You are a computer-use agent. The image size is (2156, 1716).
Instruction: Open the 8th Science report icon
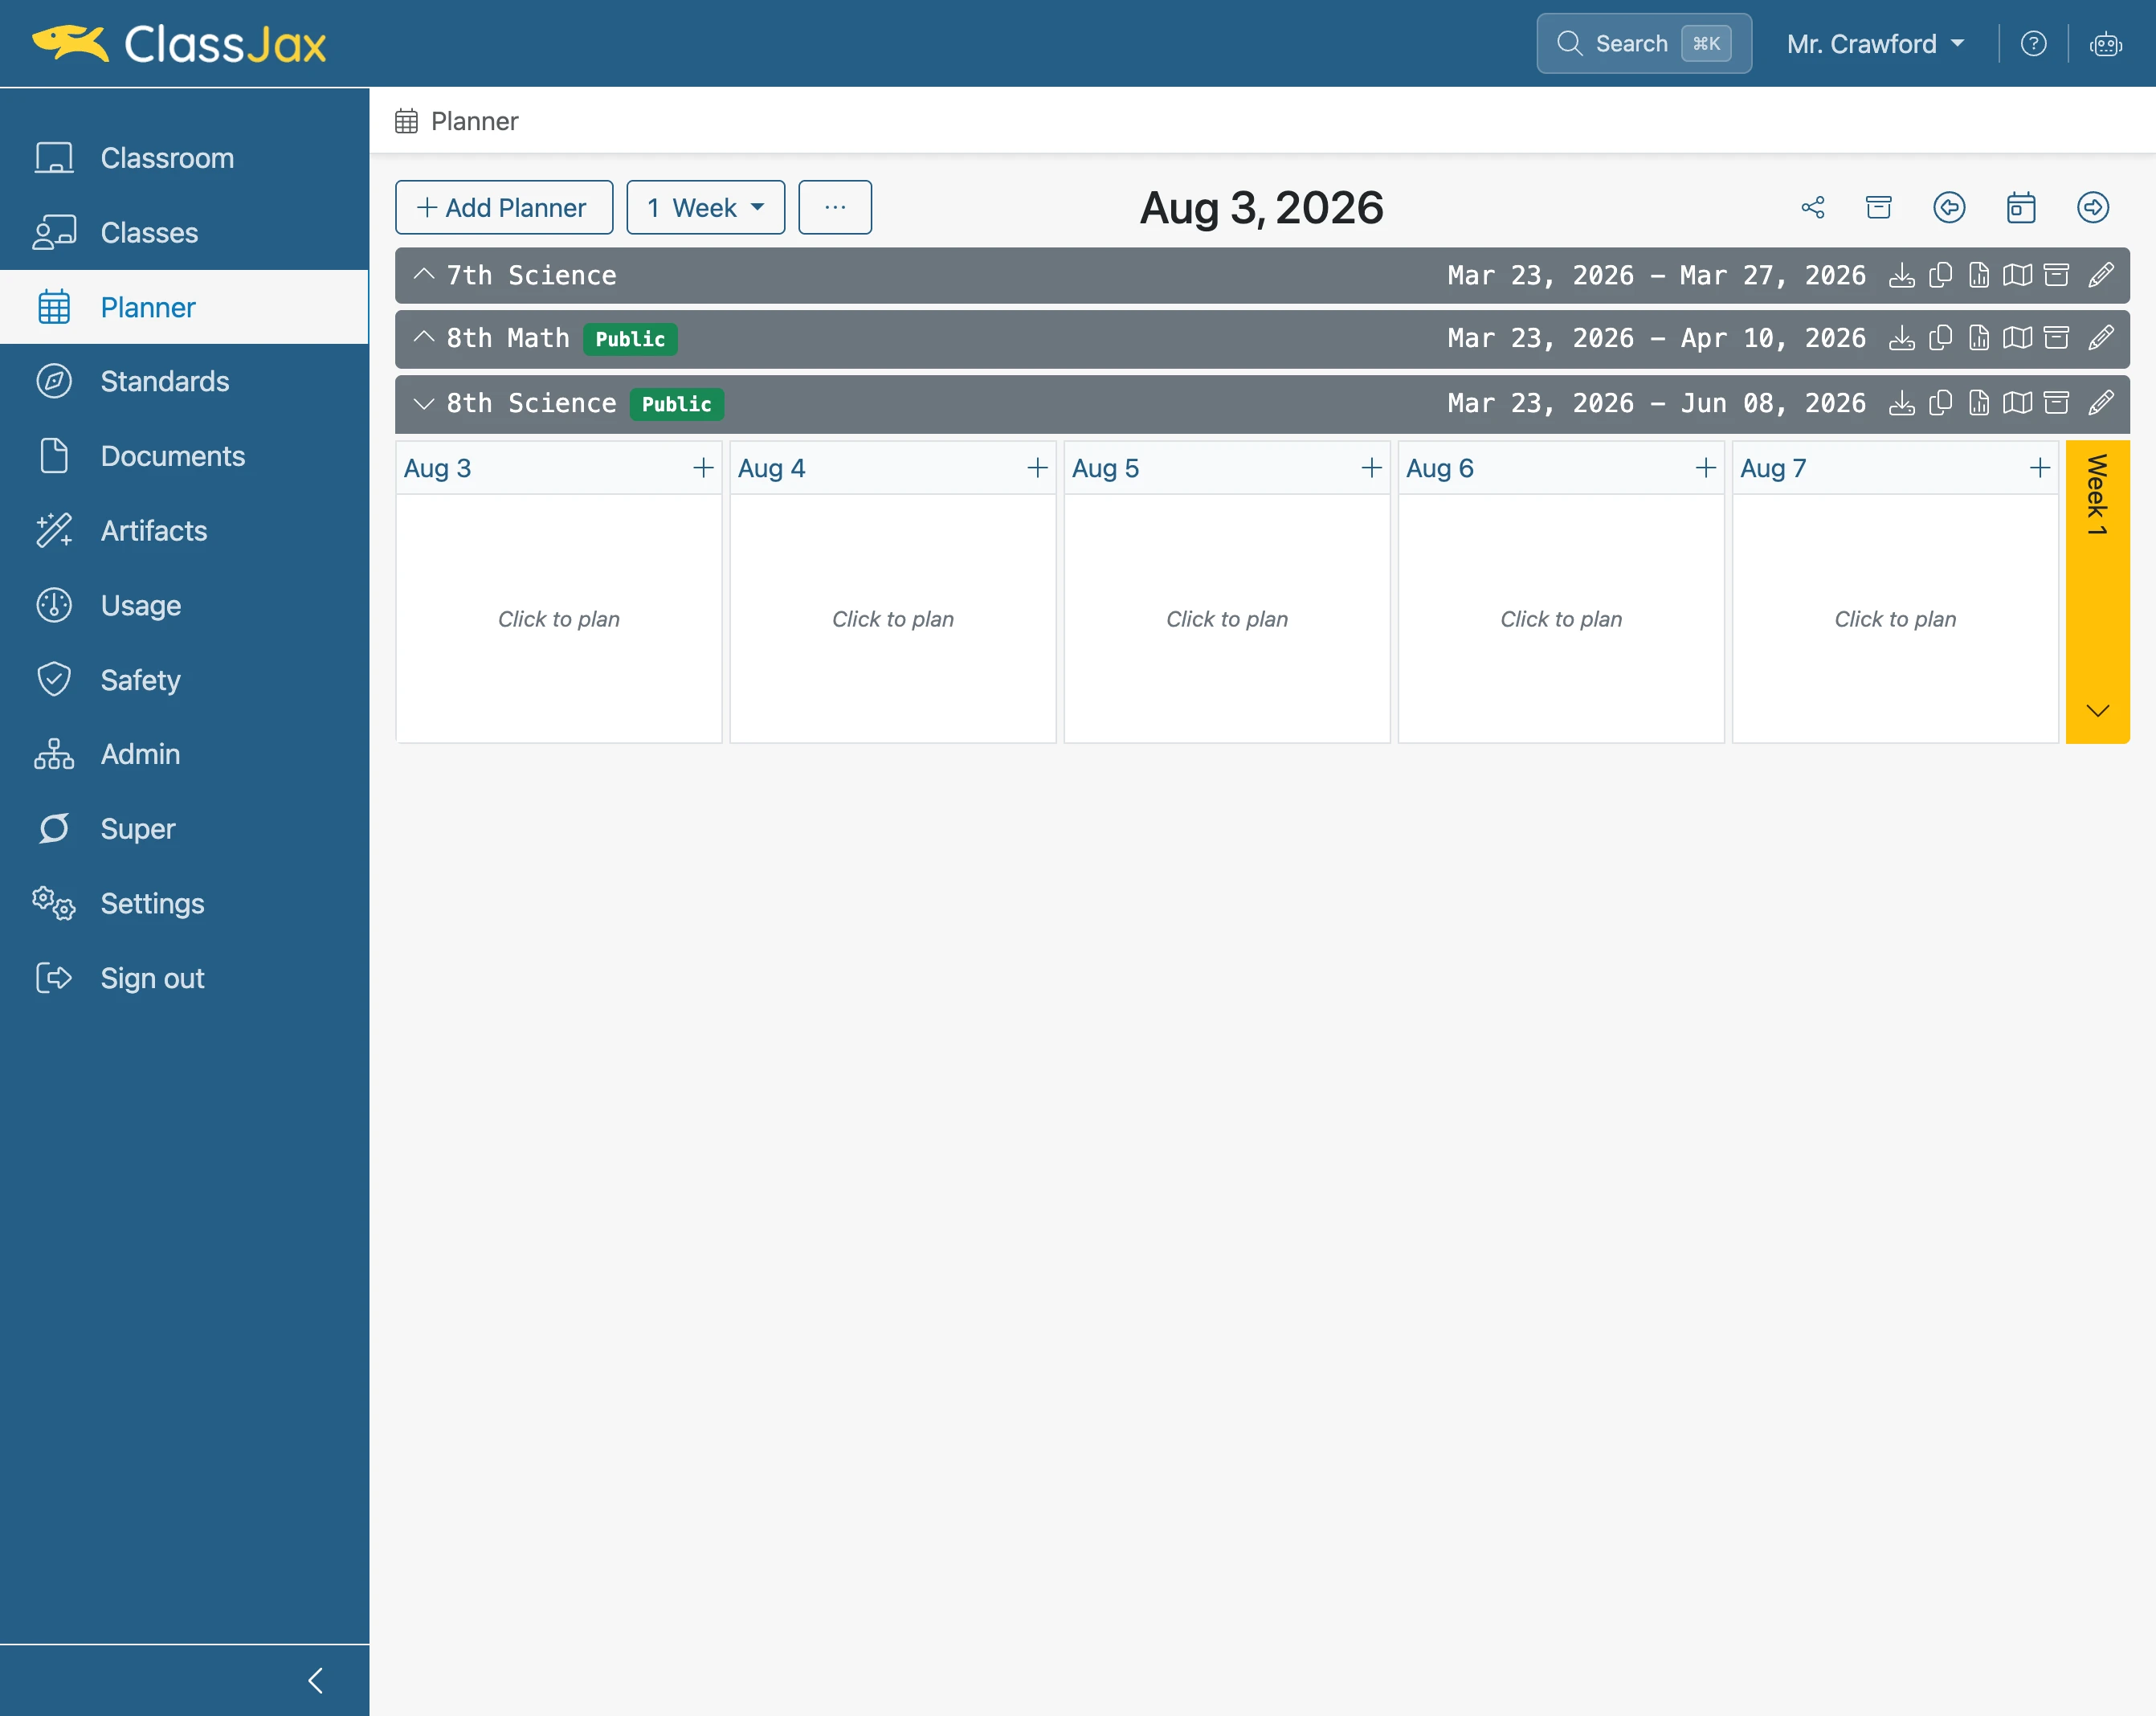click(x=1979, y=403)
